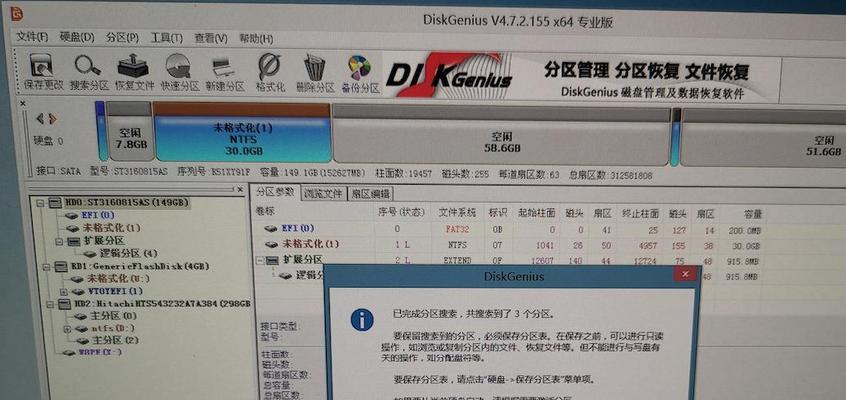Open the 查看(V) menu
This screenshot has width=846, height=400.
point(211,38)
